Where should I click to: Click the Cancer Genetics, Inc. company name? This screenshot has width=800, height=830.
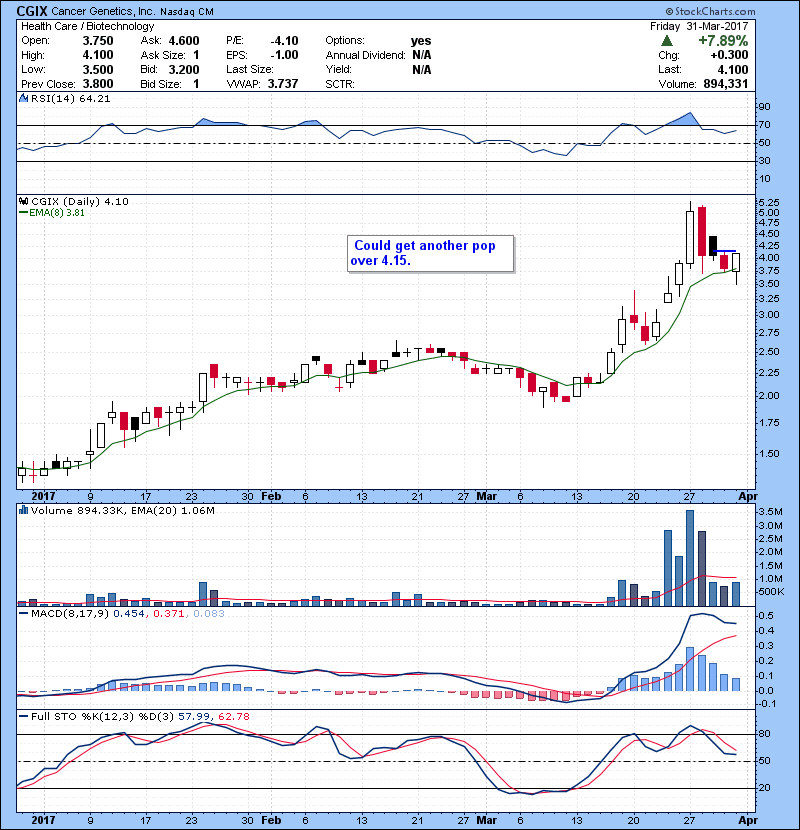pos(104,12)
